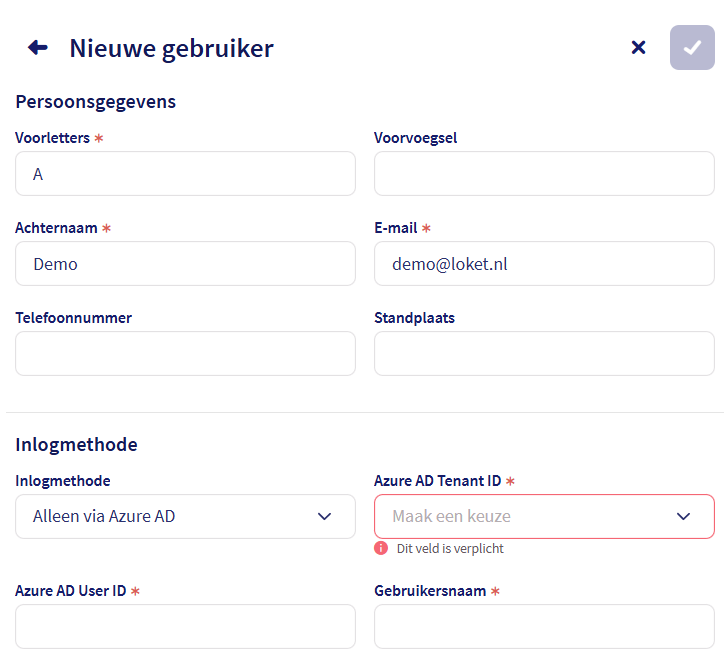Click the Azure AD Tenant ID label text

pos(438,481)
